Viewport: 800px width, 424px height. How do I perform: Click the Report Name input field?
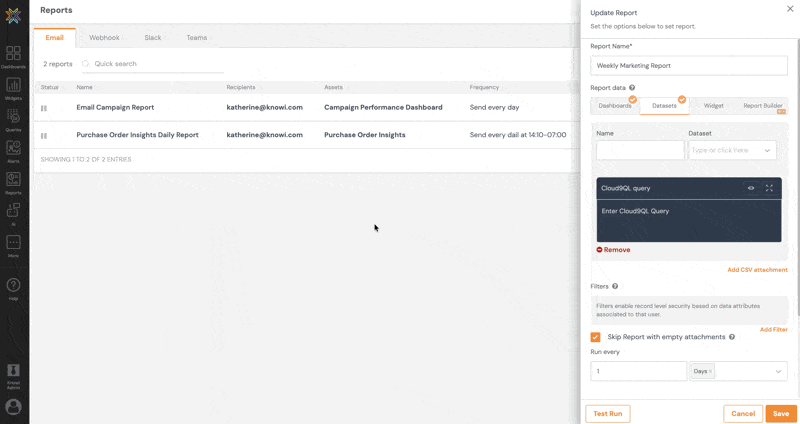pyautogui.click(x=688, y=66)
